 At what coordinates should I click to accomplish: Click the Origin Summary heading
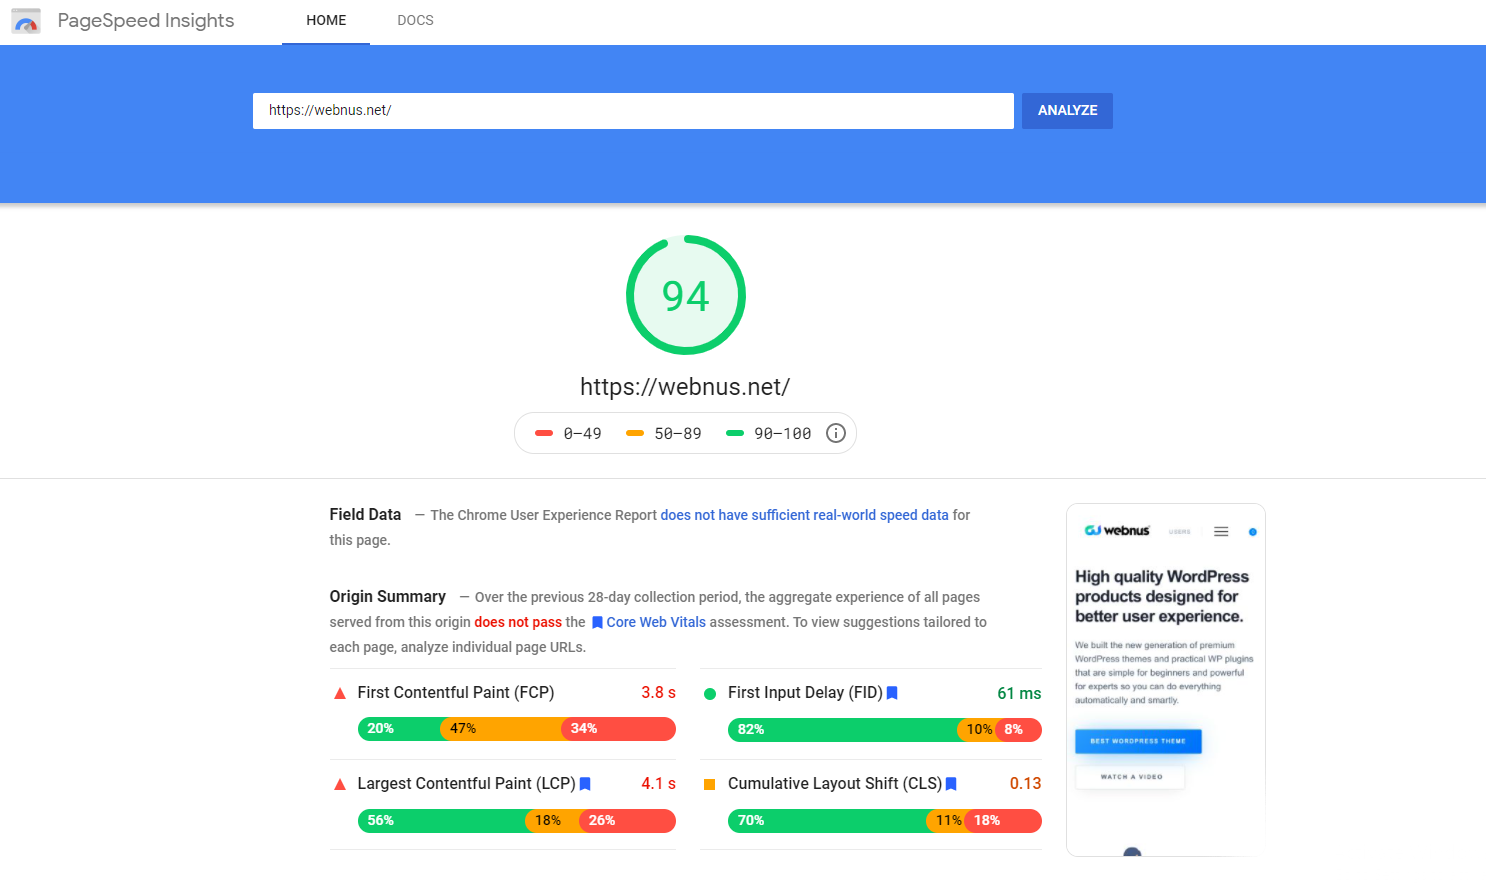click(x=388, y=597)
